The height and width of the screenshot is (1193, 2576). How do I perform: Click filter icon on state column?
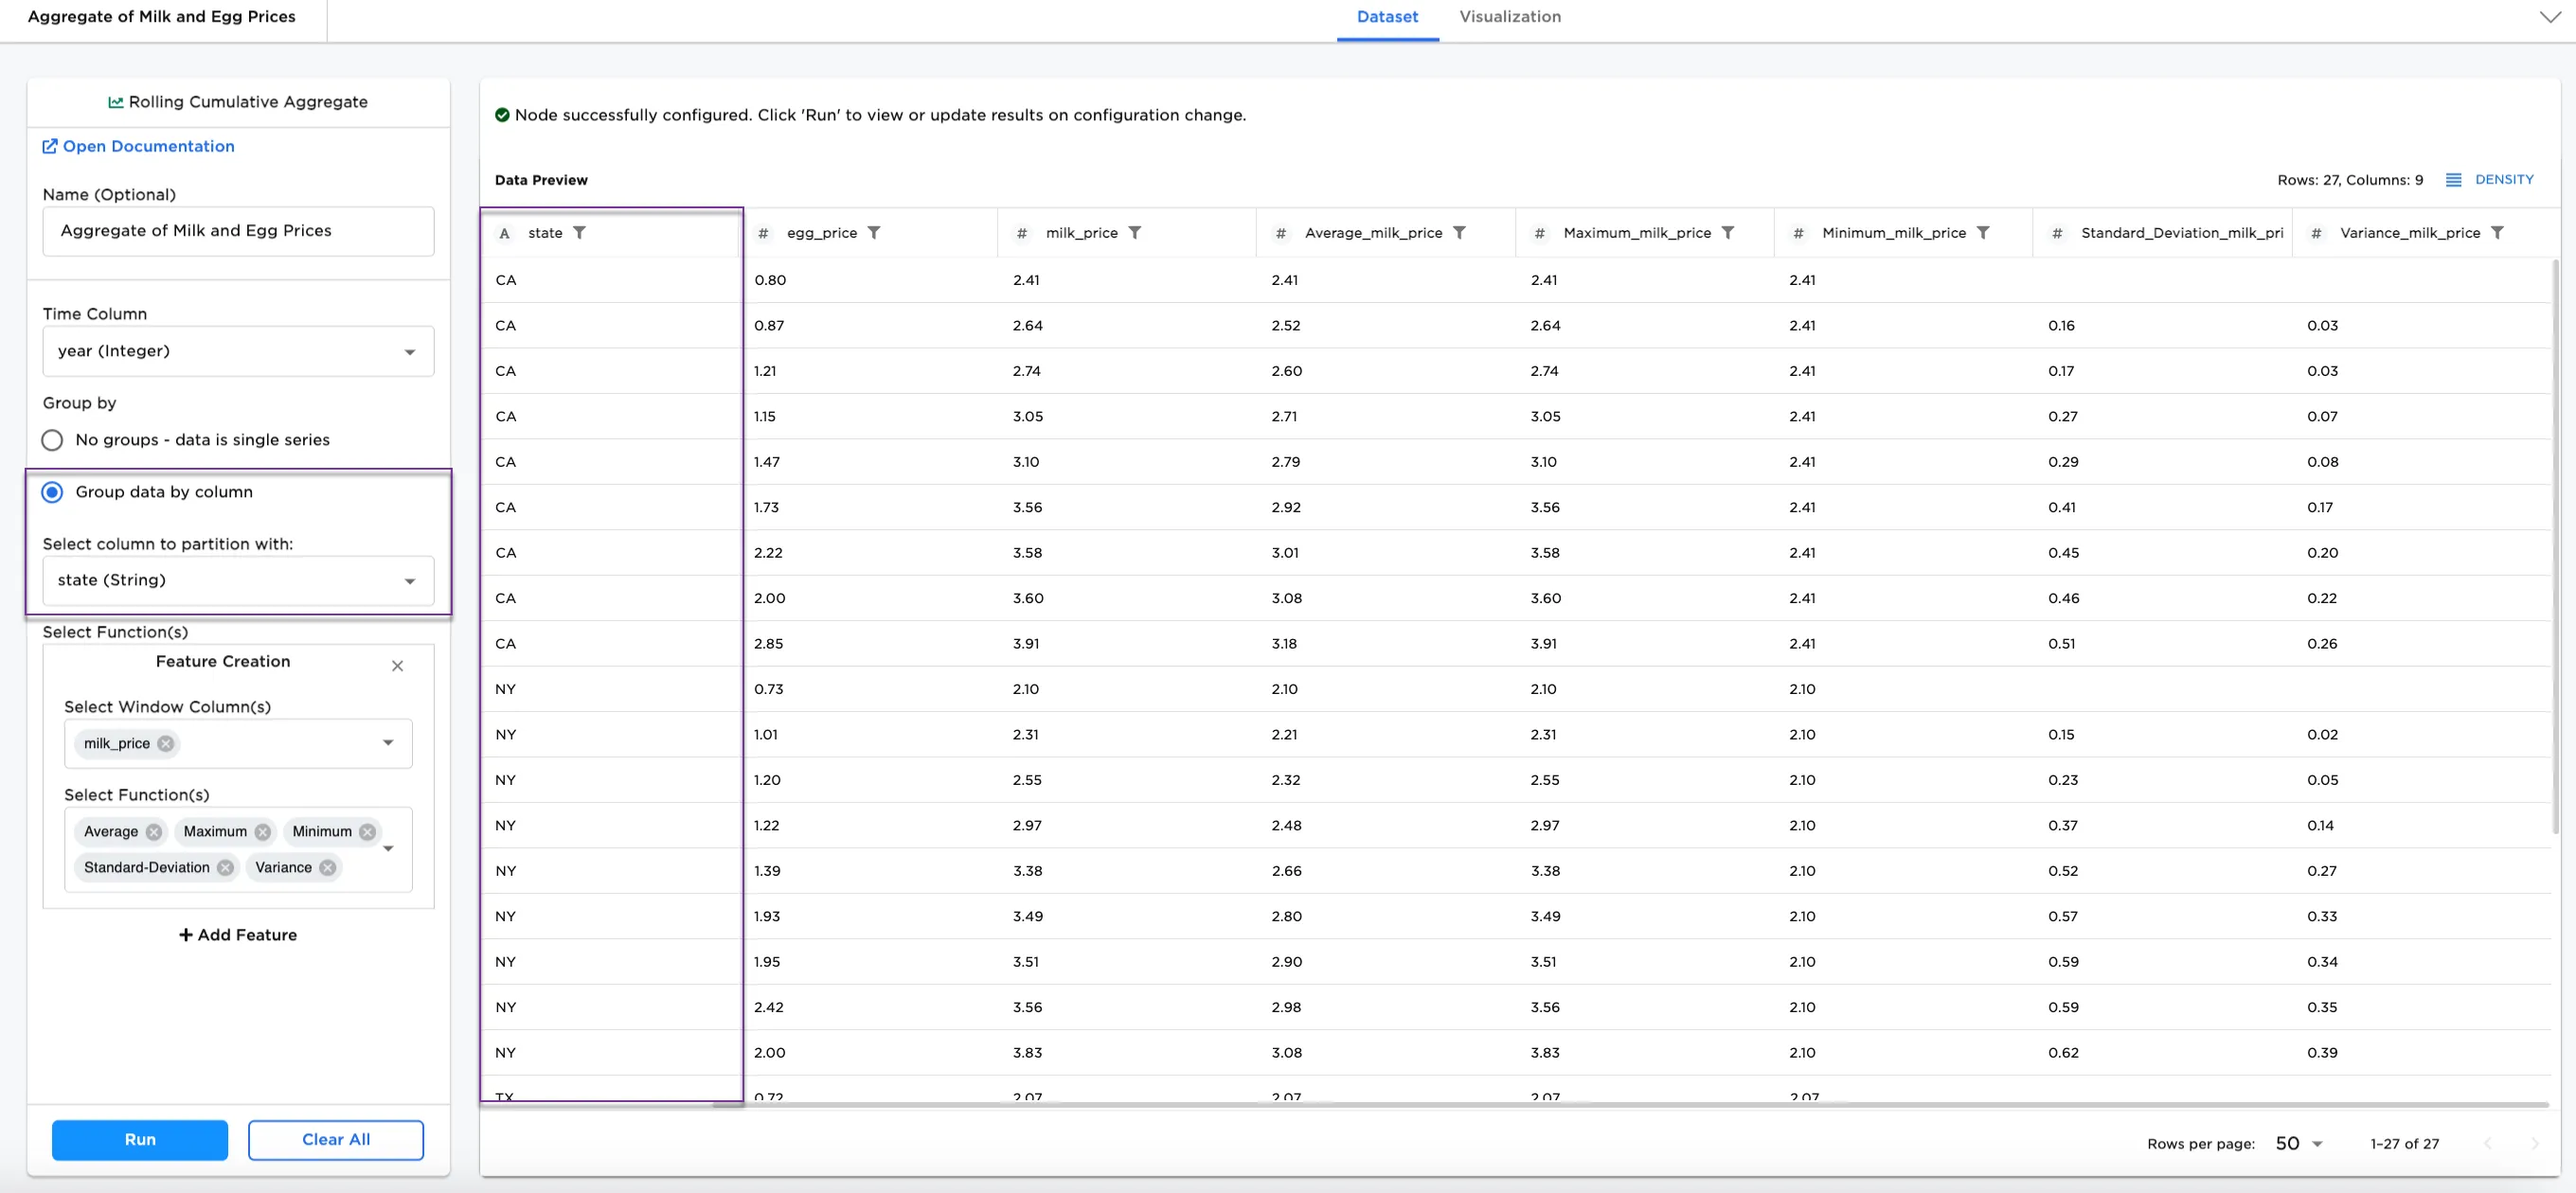pyautogui.click(x=579, y=233)
